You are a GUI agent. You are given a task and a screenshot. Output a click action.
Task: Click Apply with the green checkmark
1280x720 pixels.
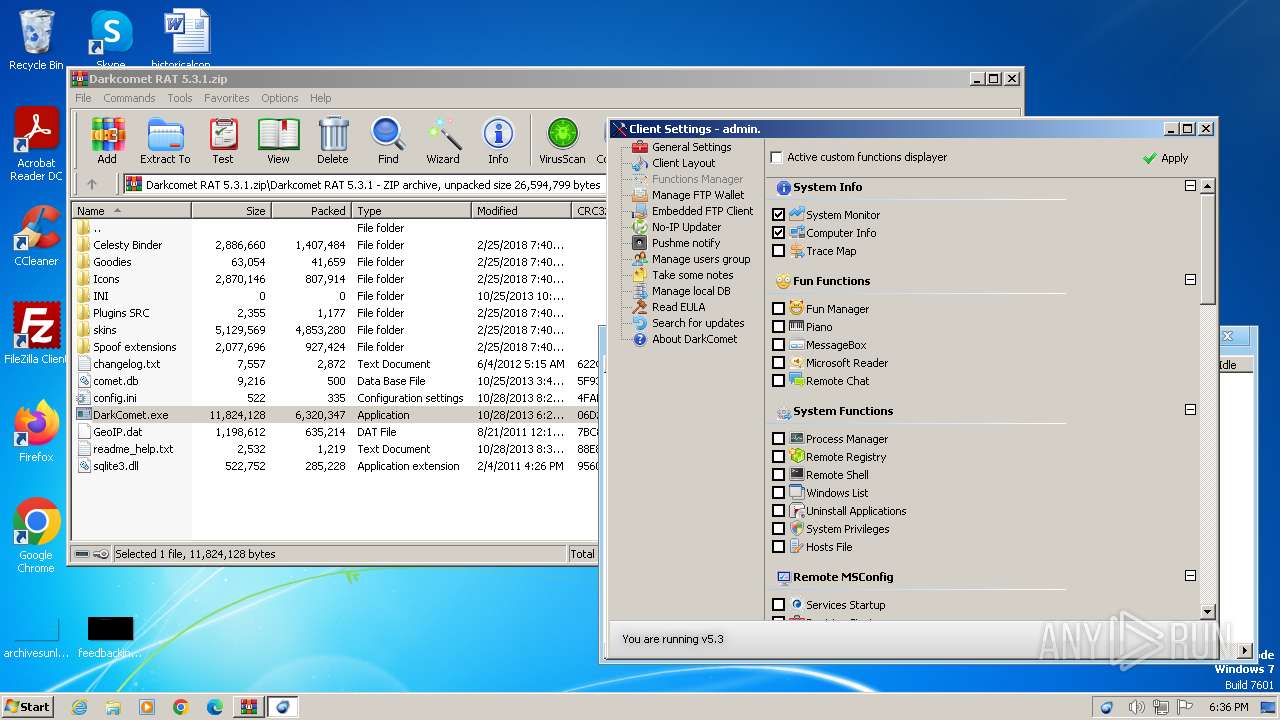pos(1166,158)
